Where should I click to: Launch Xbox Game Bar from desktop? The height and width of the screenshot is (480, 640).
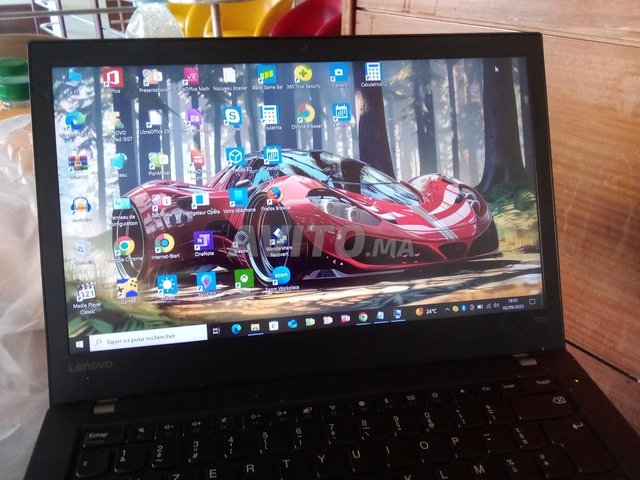pos(267,77)
